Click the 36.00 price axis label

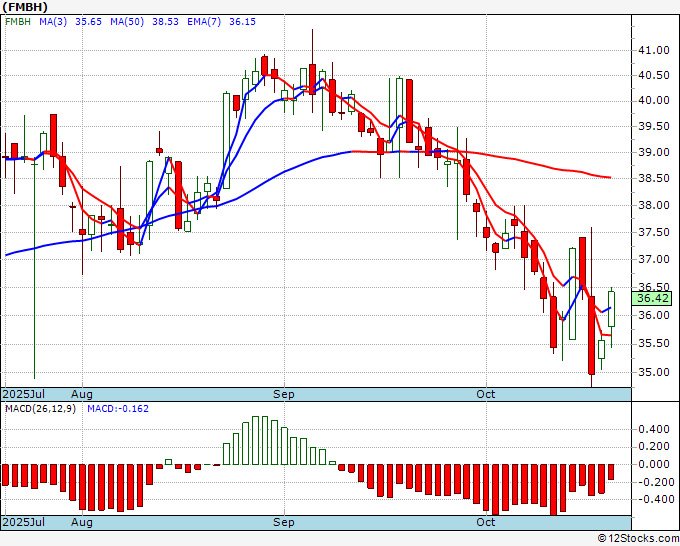[x=654, y=315]
